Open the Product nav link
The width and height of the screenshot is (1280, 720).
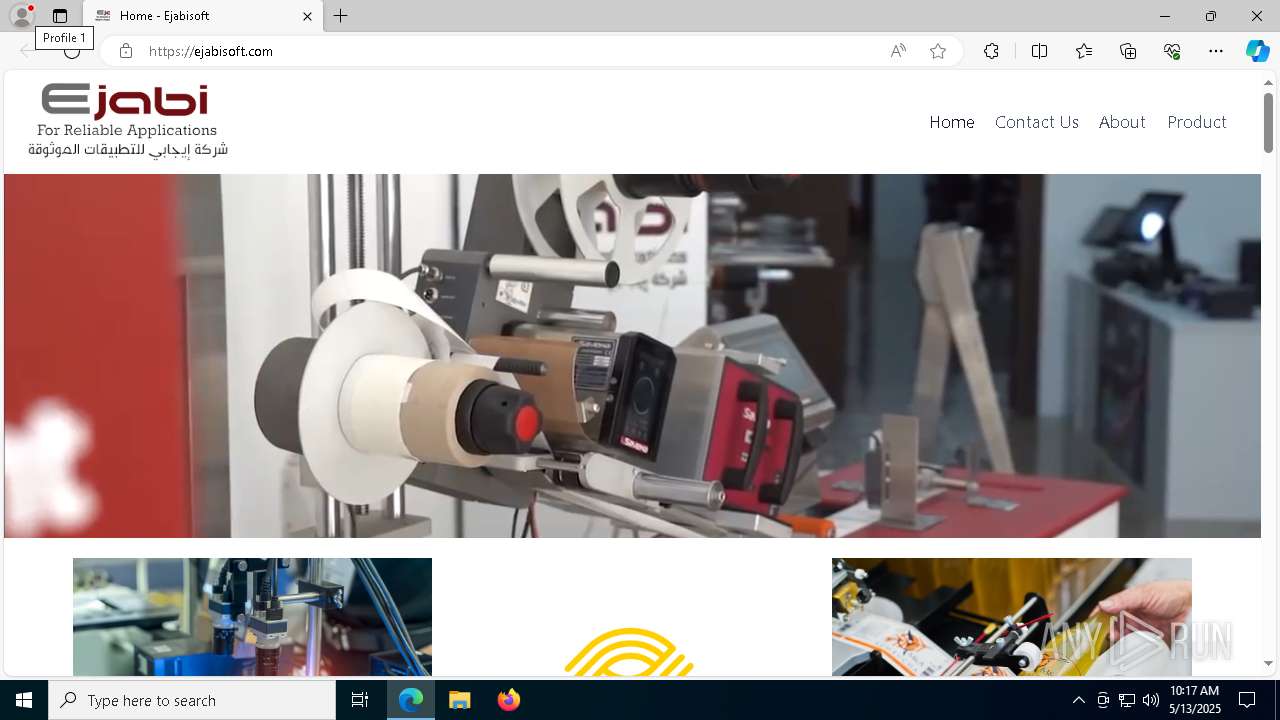(1197, 122)
